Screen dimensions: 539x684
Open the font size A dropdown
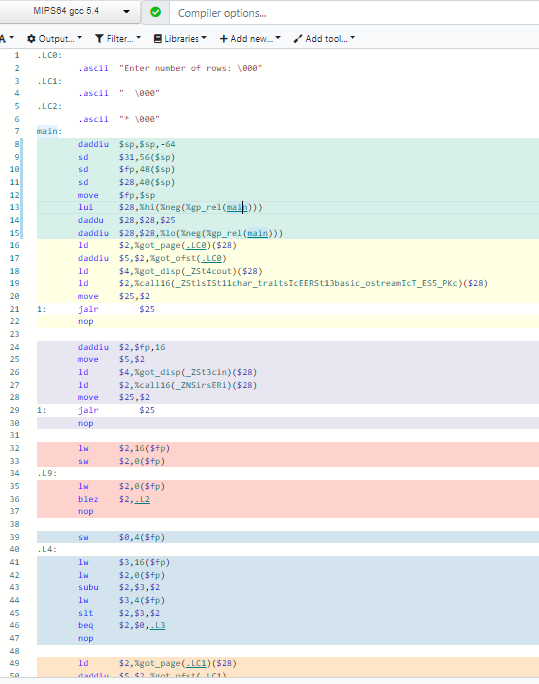pyautogui.click(x=7, y=39)
